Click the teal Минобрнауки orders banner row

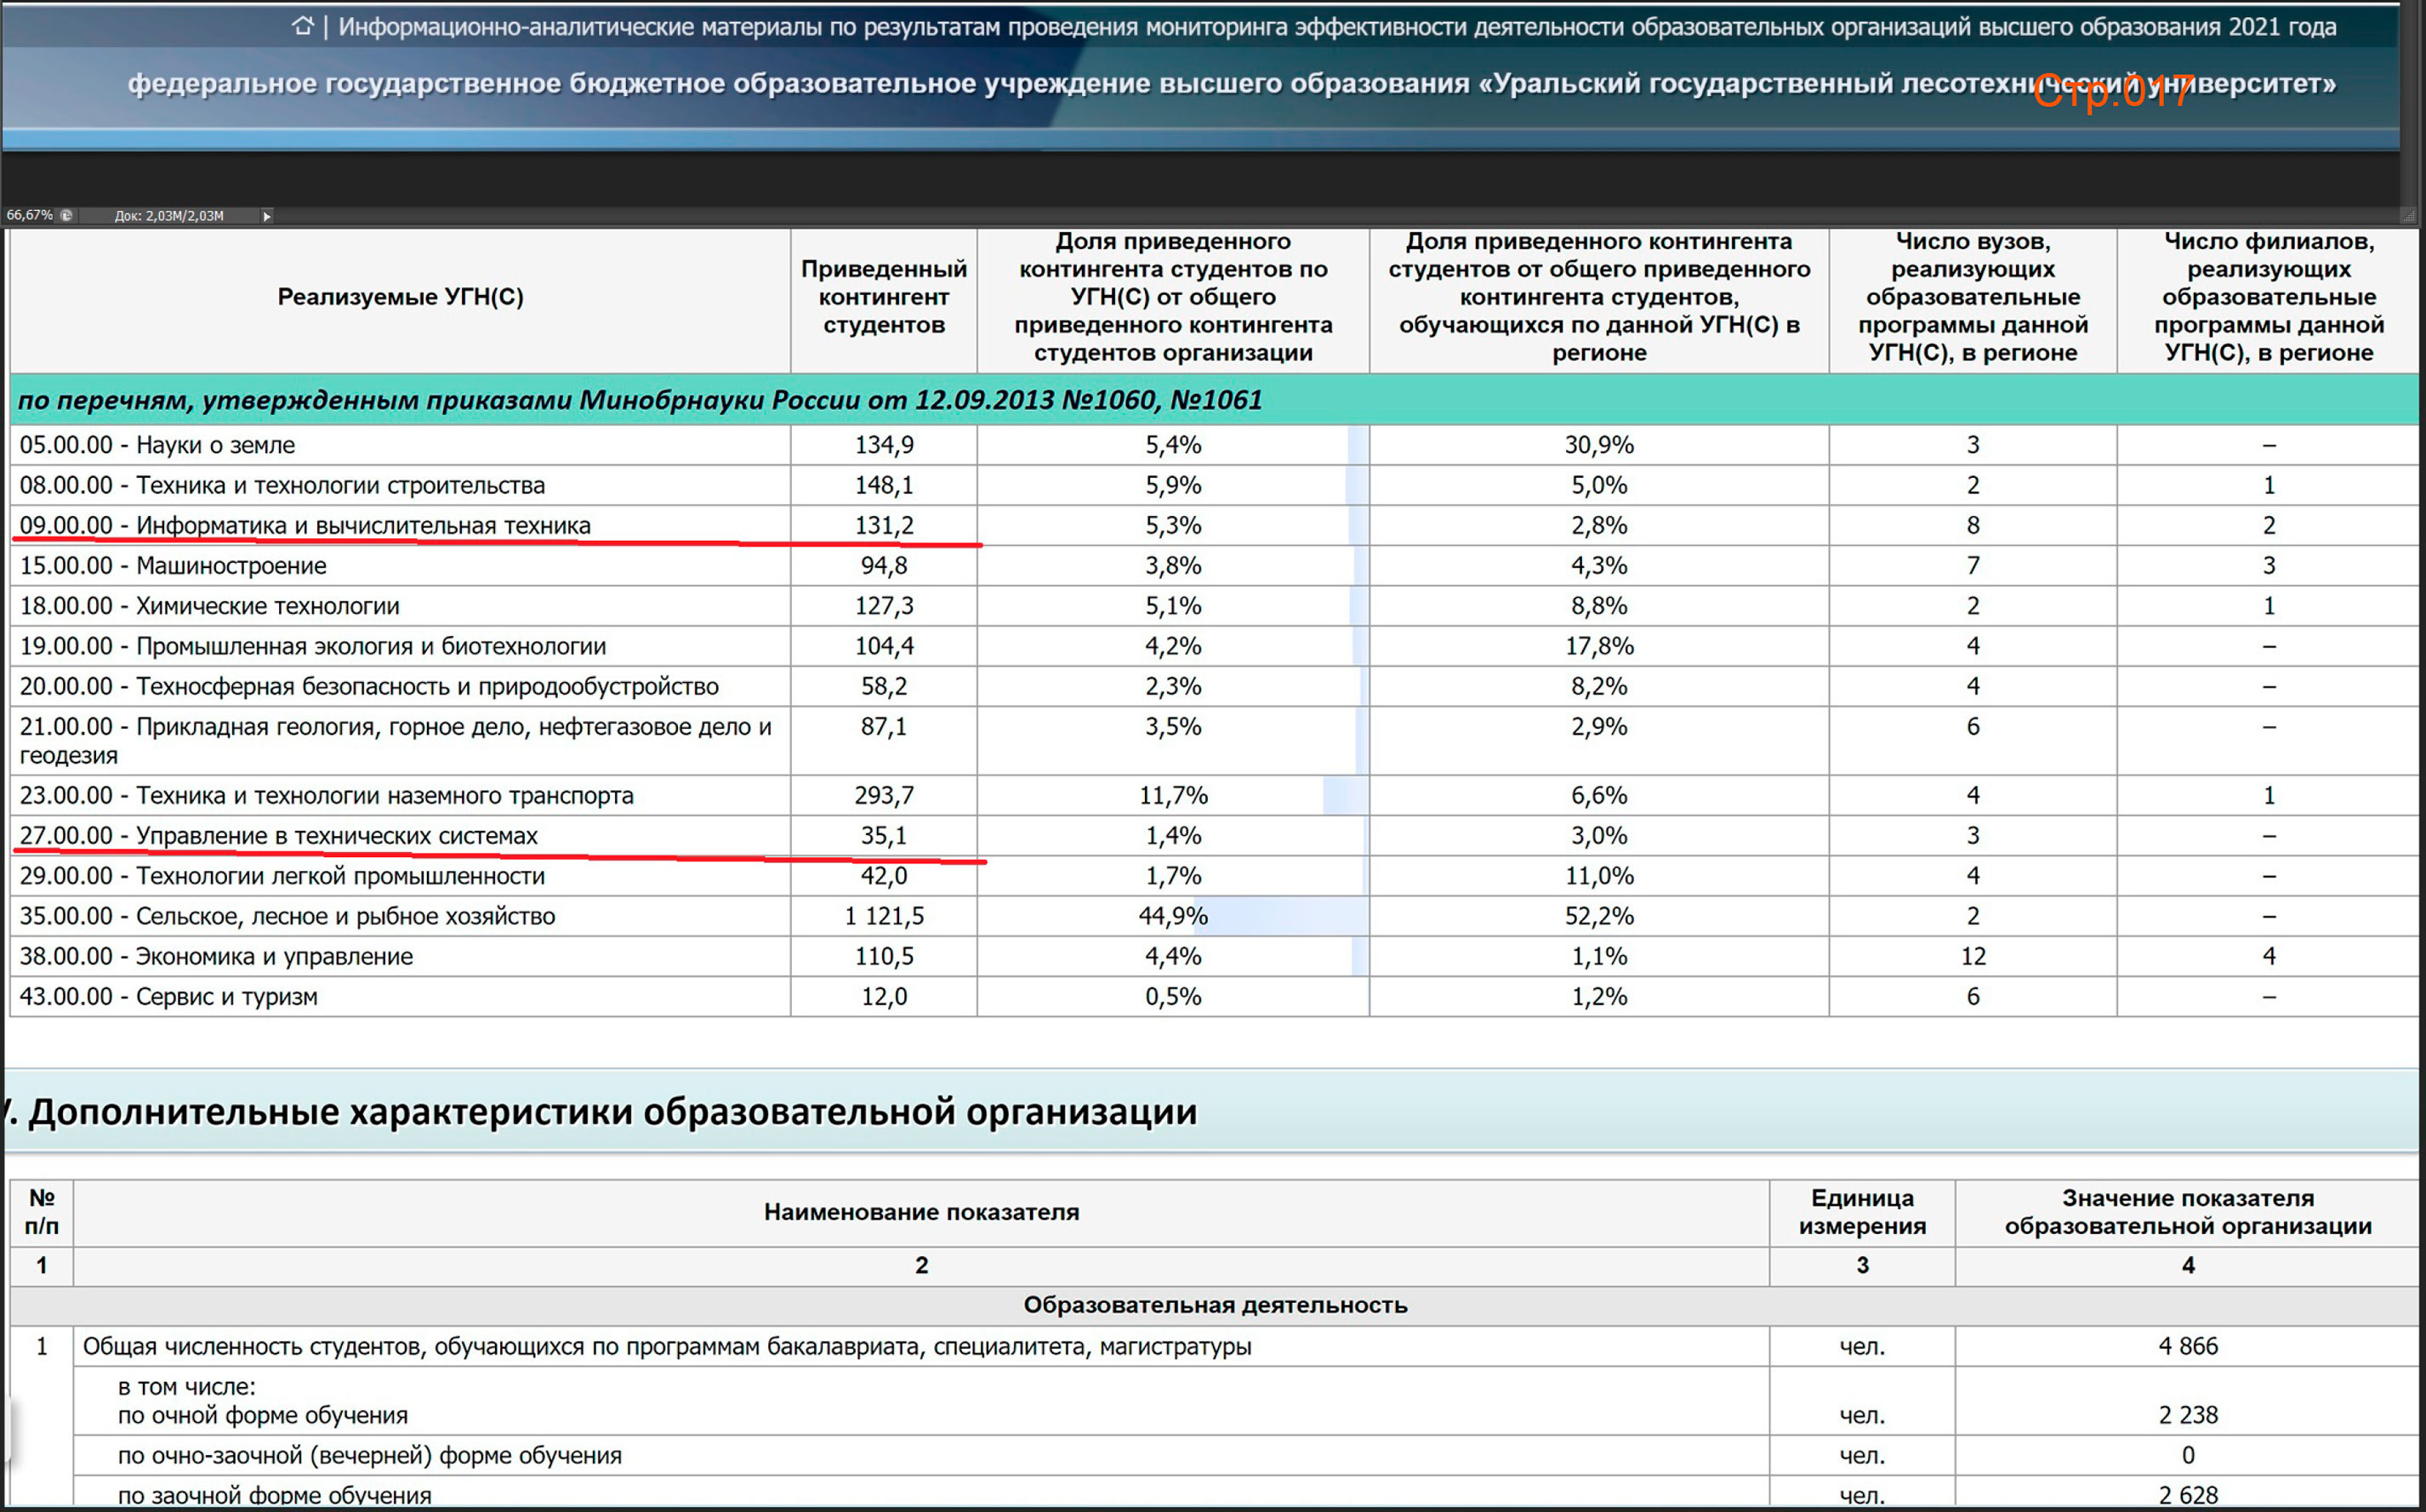click(x=640, y=400)
